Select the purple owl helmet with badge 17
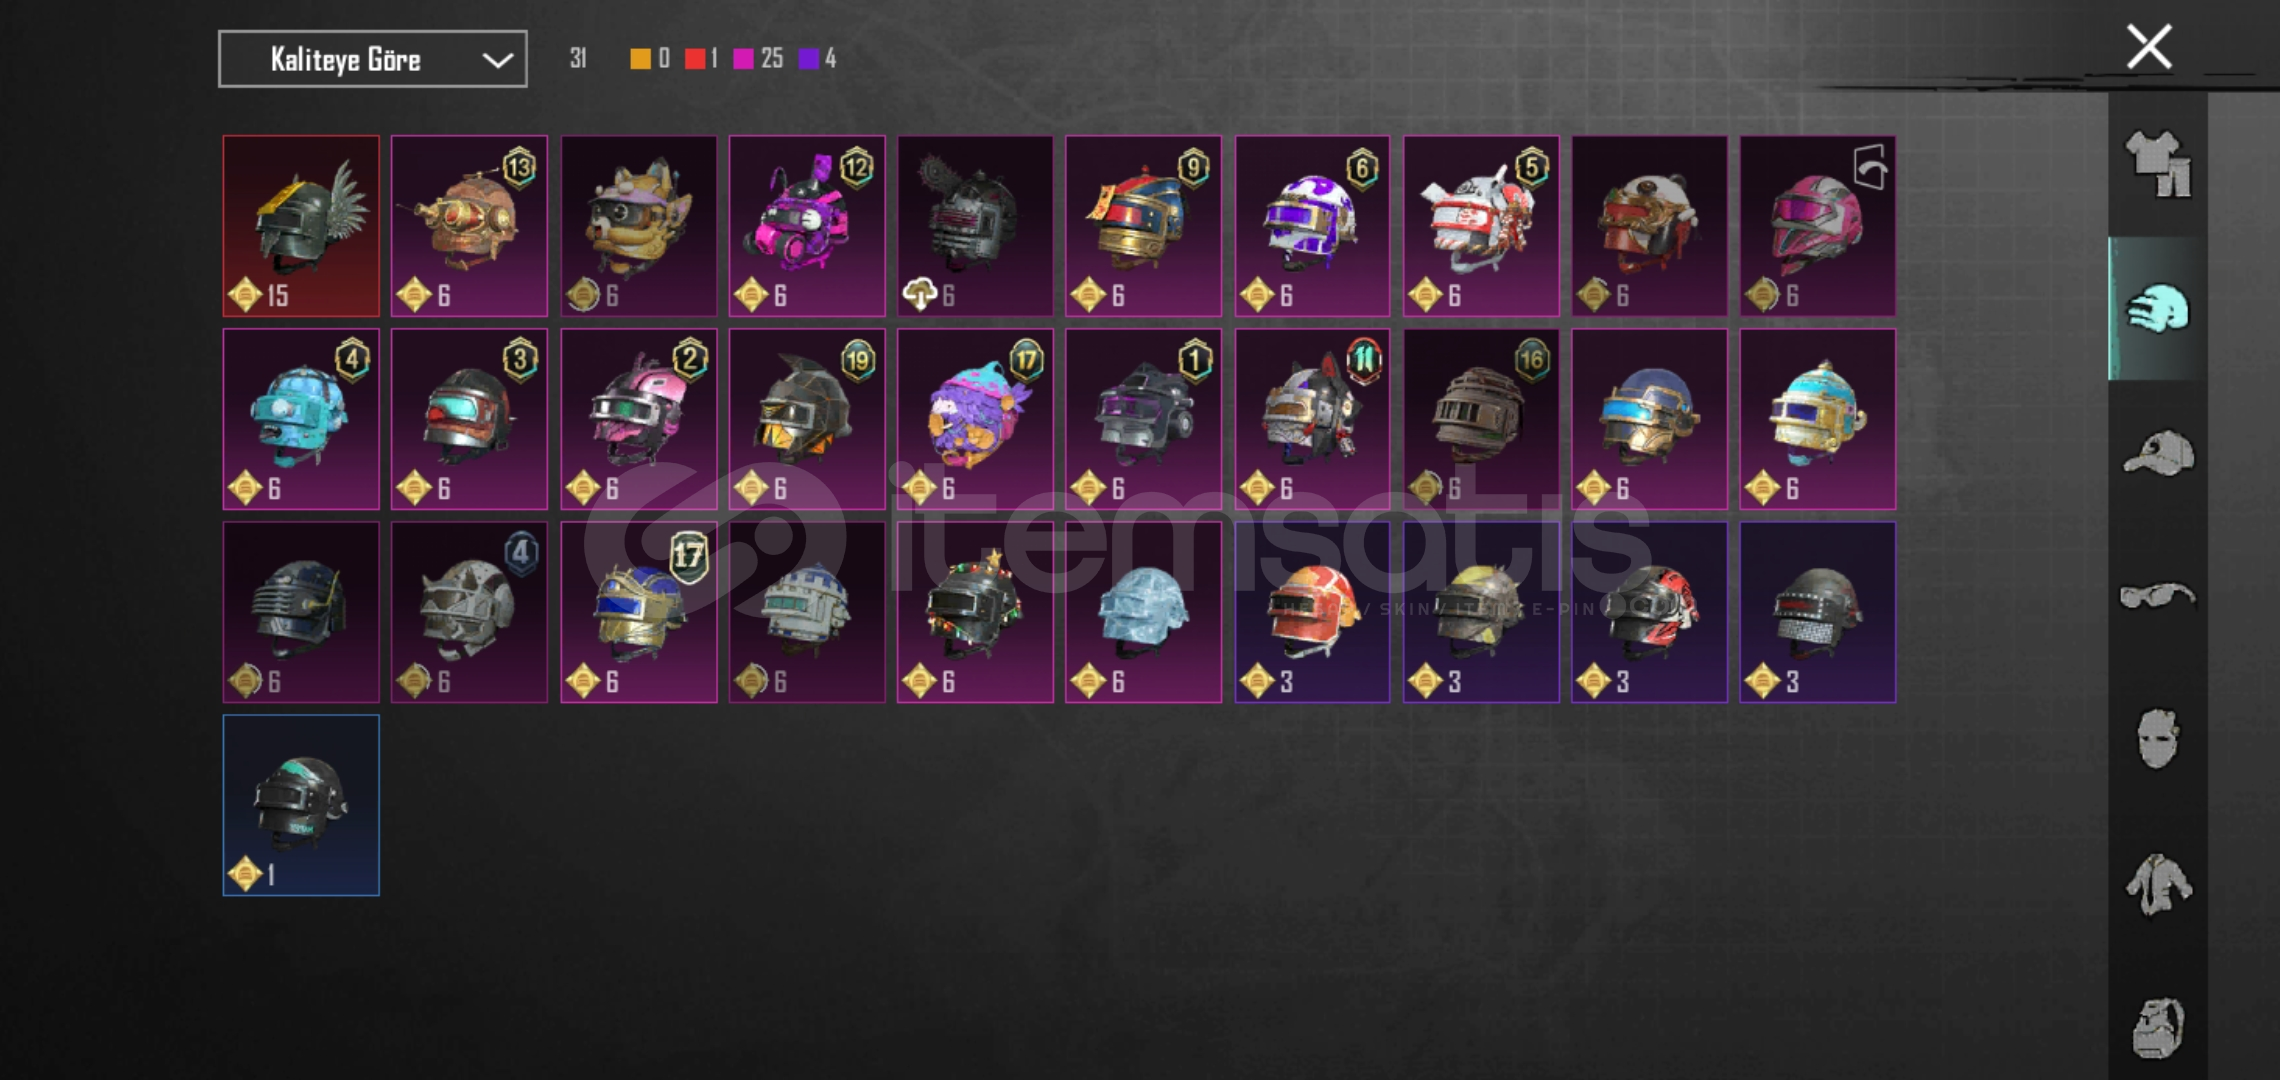Viewport: 2280px width, 1080px height. [x=975, y=419]
